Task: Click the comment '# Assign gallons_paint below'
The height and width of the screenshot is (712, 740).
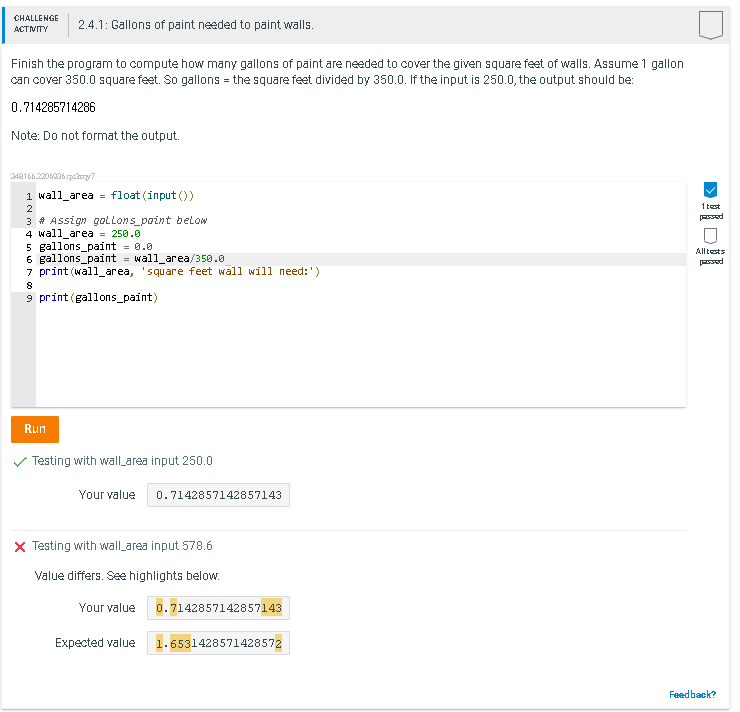Action: click(123, 220)
